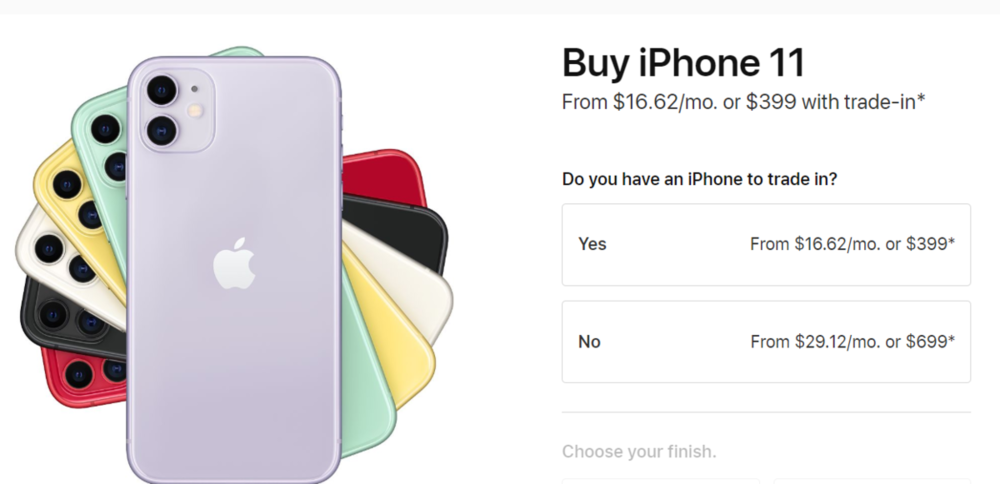Click the "Buy iPhone 11" heading
The image size is (1000, 484).
click(x=683, y=64)
